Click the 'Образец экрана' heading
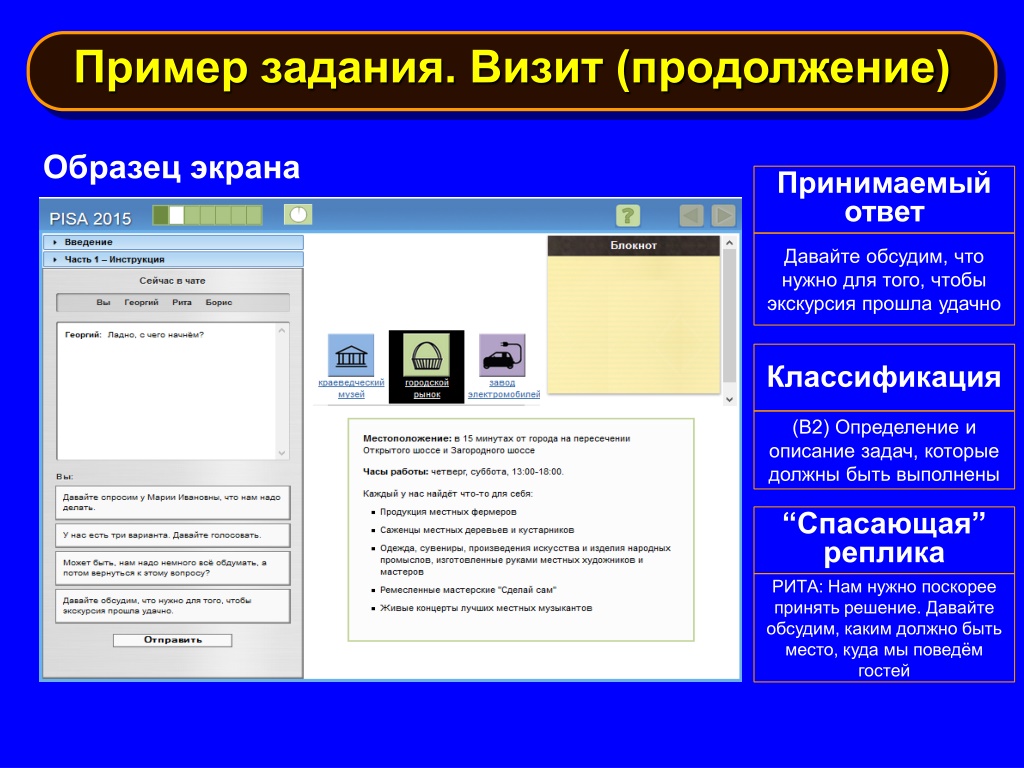The width and height of the screenshot is (1024, 768). (x=172, y=168)
